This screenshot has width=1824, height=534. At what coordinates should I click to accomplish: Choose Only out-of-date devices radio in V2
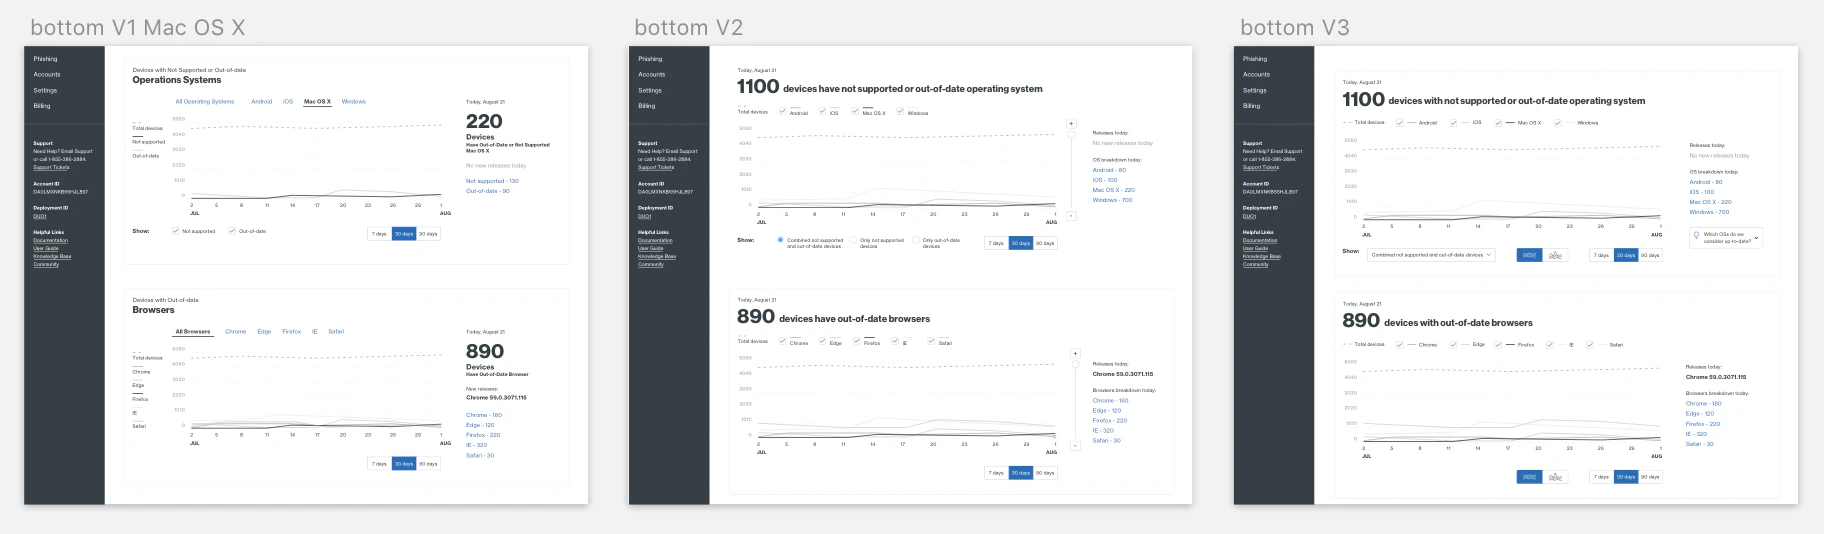click(916, 240)
